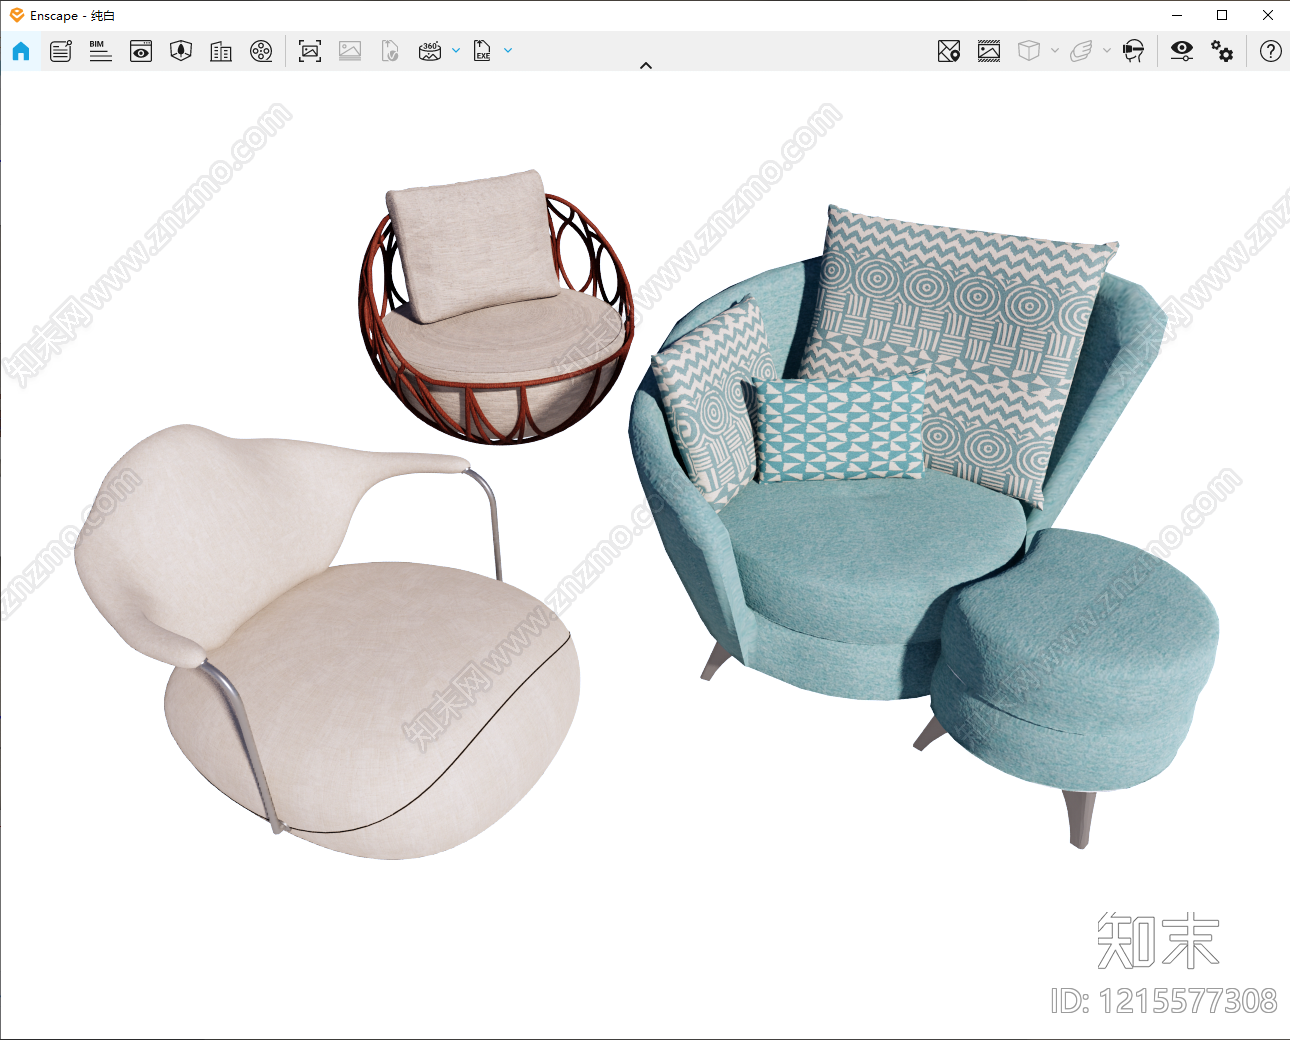Show the BIM information panel
The width and height of the screenshot is (1290, 1040).
pyautogui.click(x=100, y=51)
